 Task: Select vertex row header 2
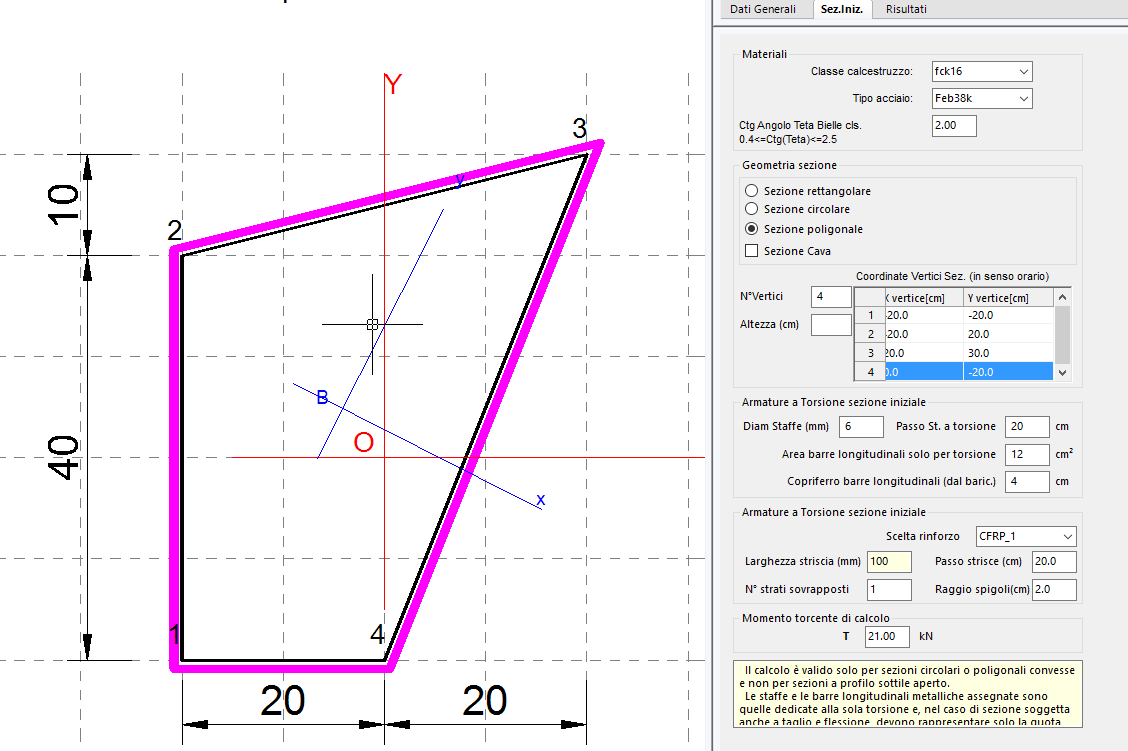point(870,334)
